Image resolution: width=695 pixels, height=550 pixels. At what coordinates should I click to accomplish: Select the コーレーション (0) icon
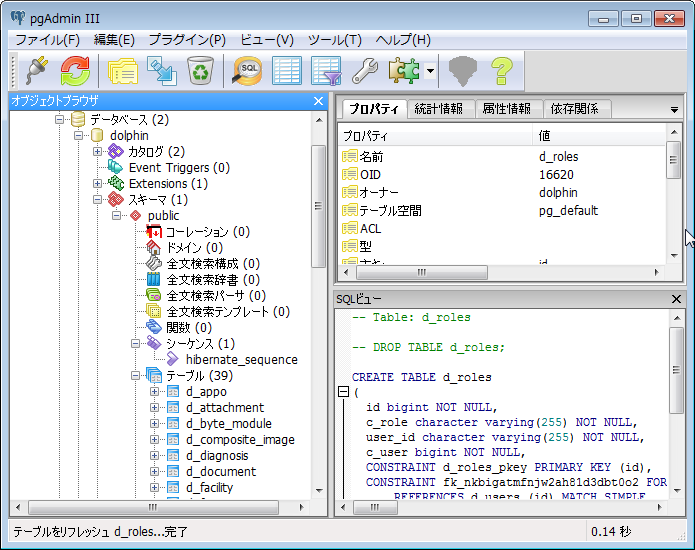[x=154, y=232]
